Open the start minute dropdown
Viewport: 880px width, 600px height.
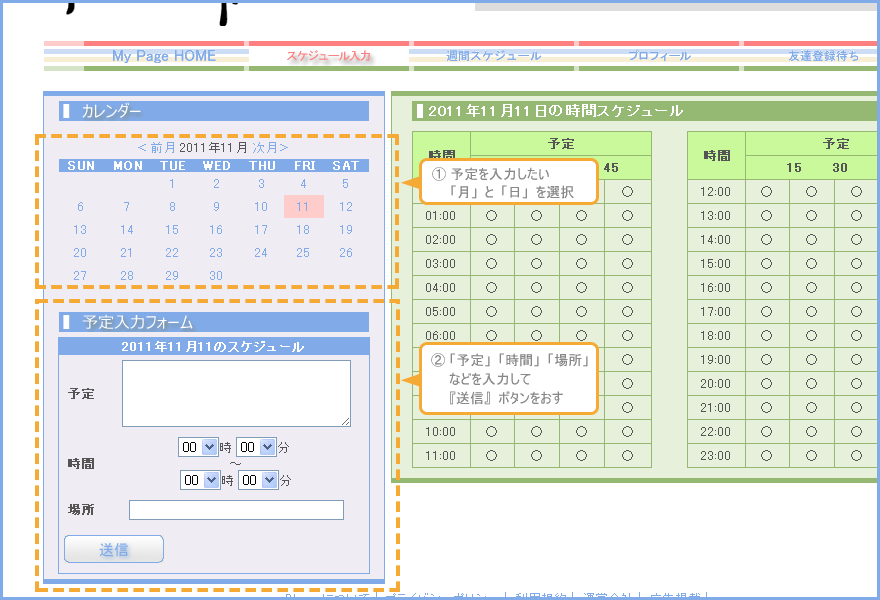256,448
